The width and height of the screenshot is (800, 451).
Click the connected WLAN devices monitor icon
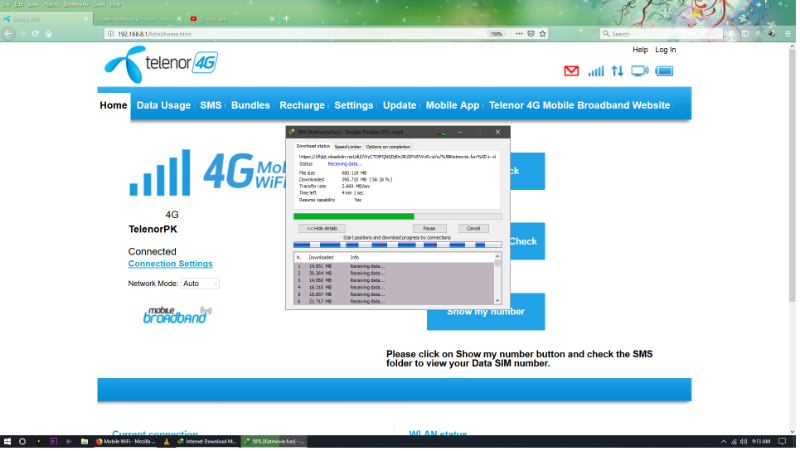[x=642, y=71]
